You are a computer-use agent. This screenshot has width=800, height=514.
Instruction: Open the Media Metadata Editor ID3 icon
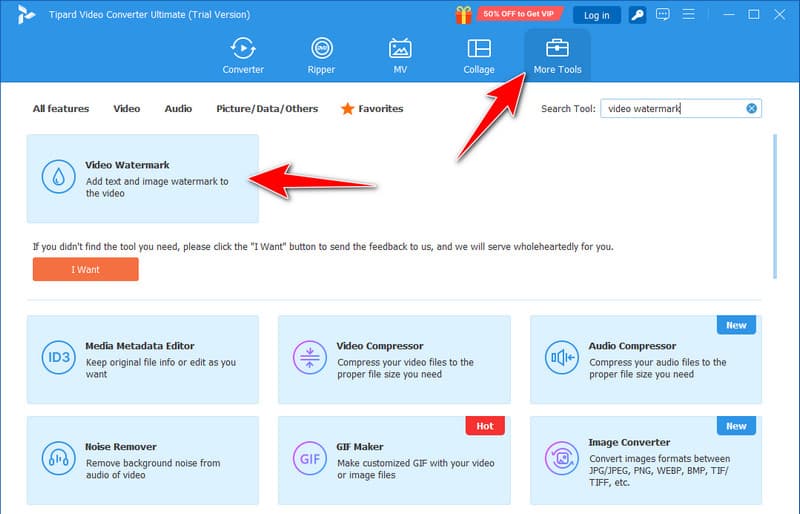(x=59, y=357)
